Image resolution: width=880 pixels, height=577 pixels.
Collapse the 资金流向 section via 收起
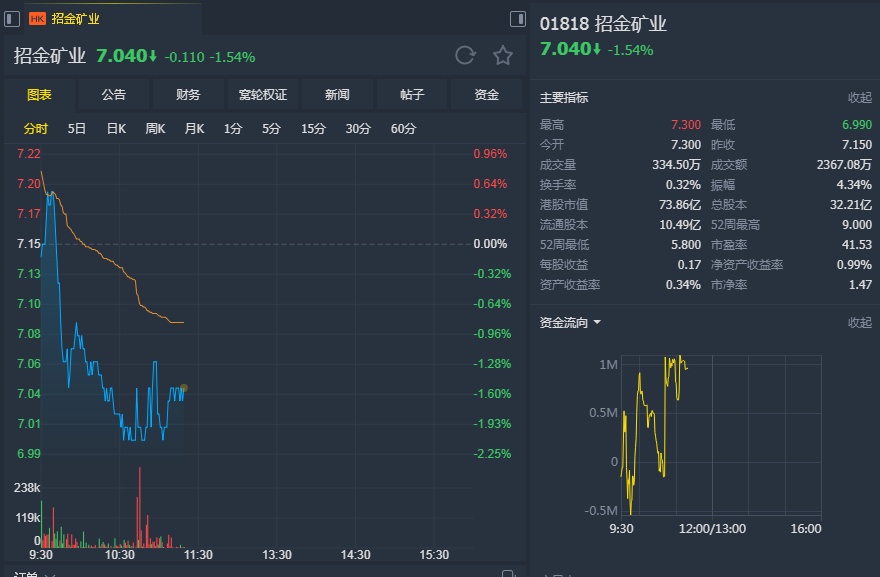tap(859, 323)
